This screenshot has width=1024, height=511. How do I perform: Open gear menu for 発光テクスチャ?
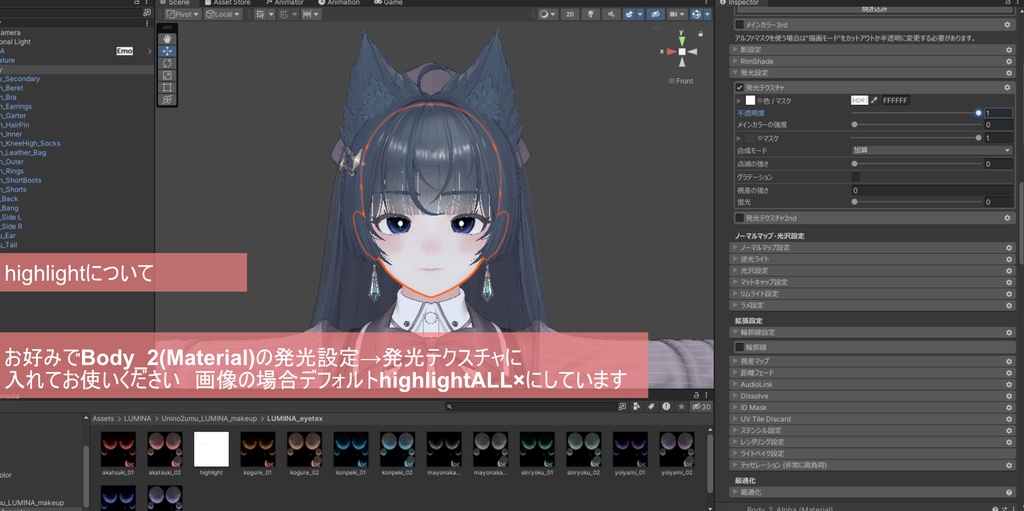point(1008,88)
